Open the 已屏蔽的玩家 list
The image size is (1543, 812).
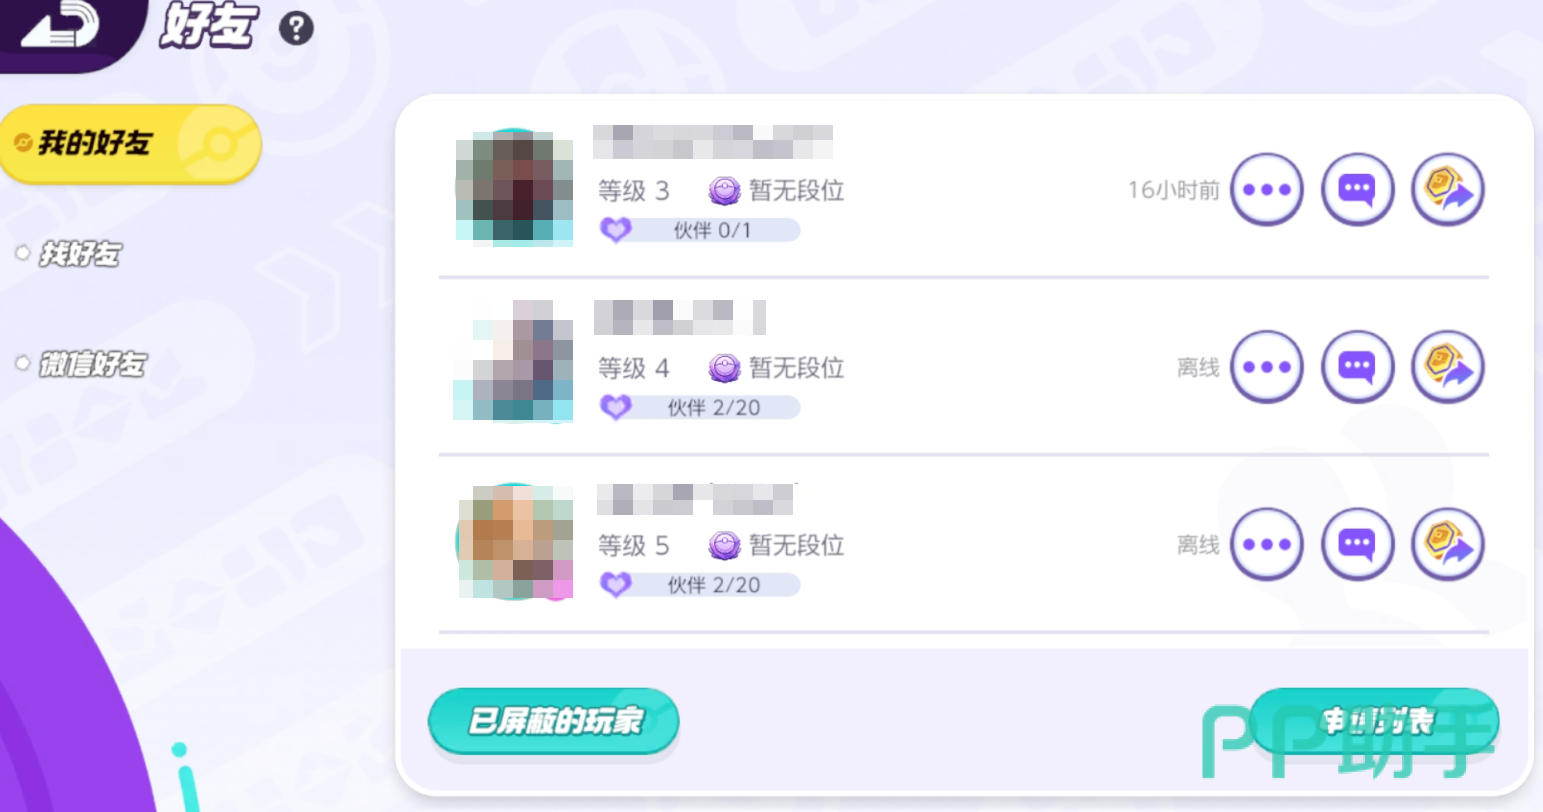(x=554, y=721)
